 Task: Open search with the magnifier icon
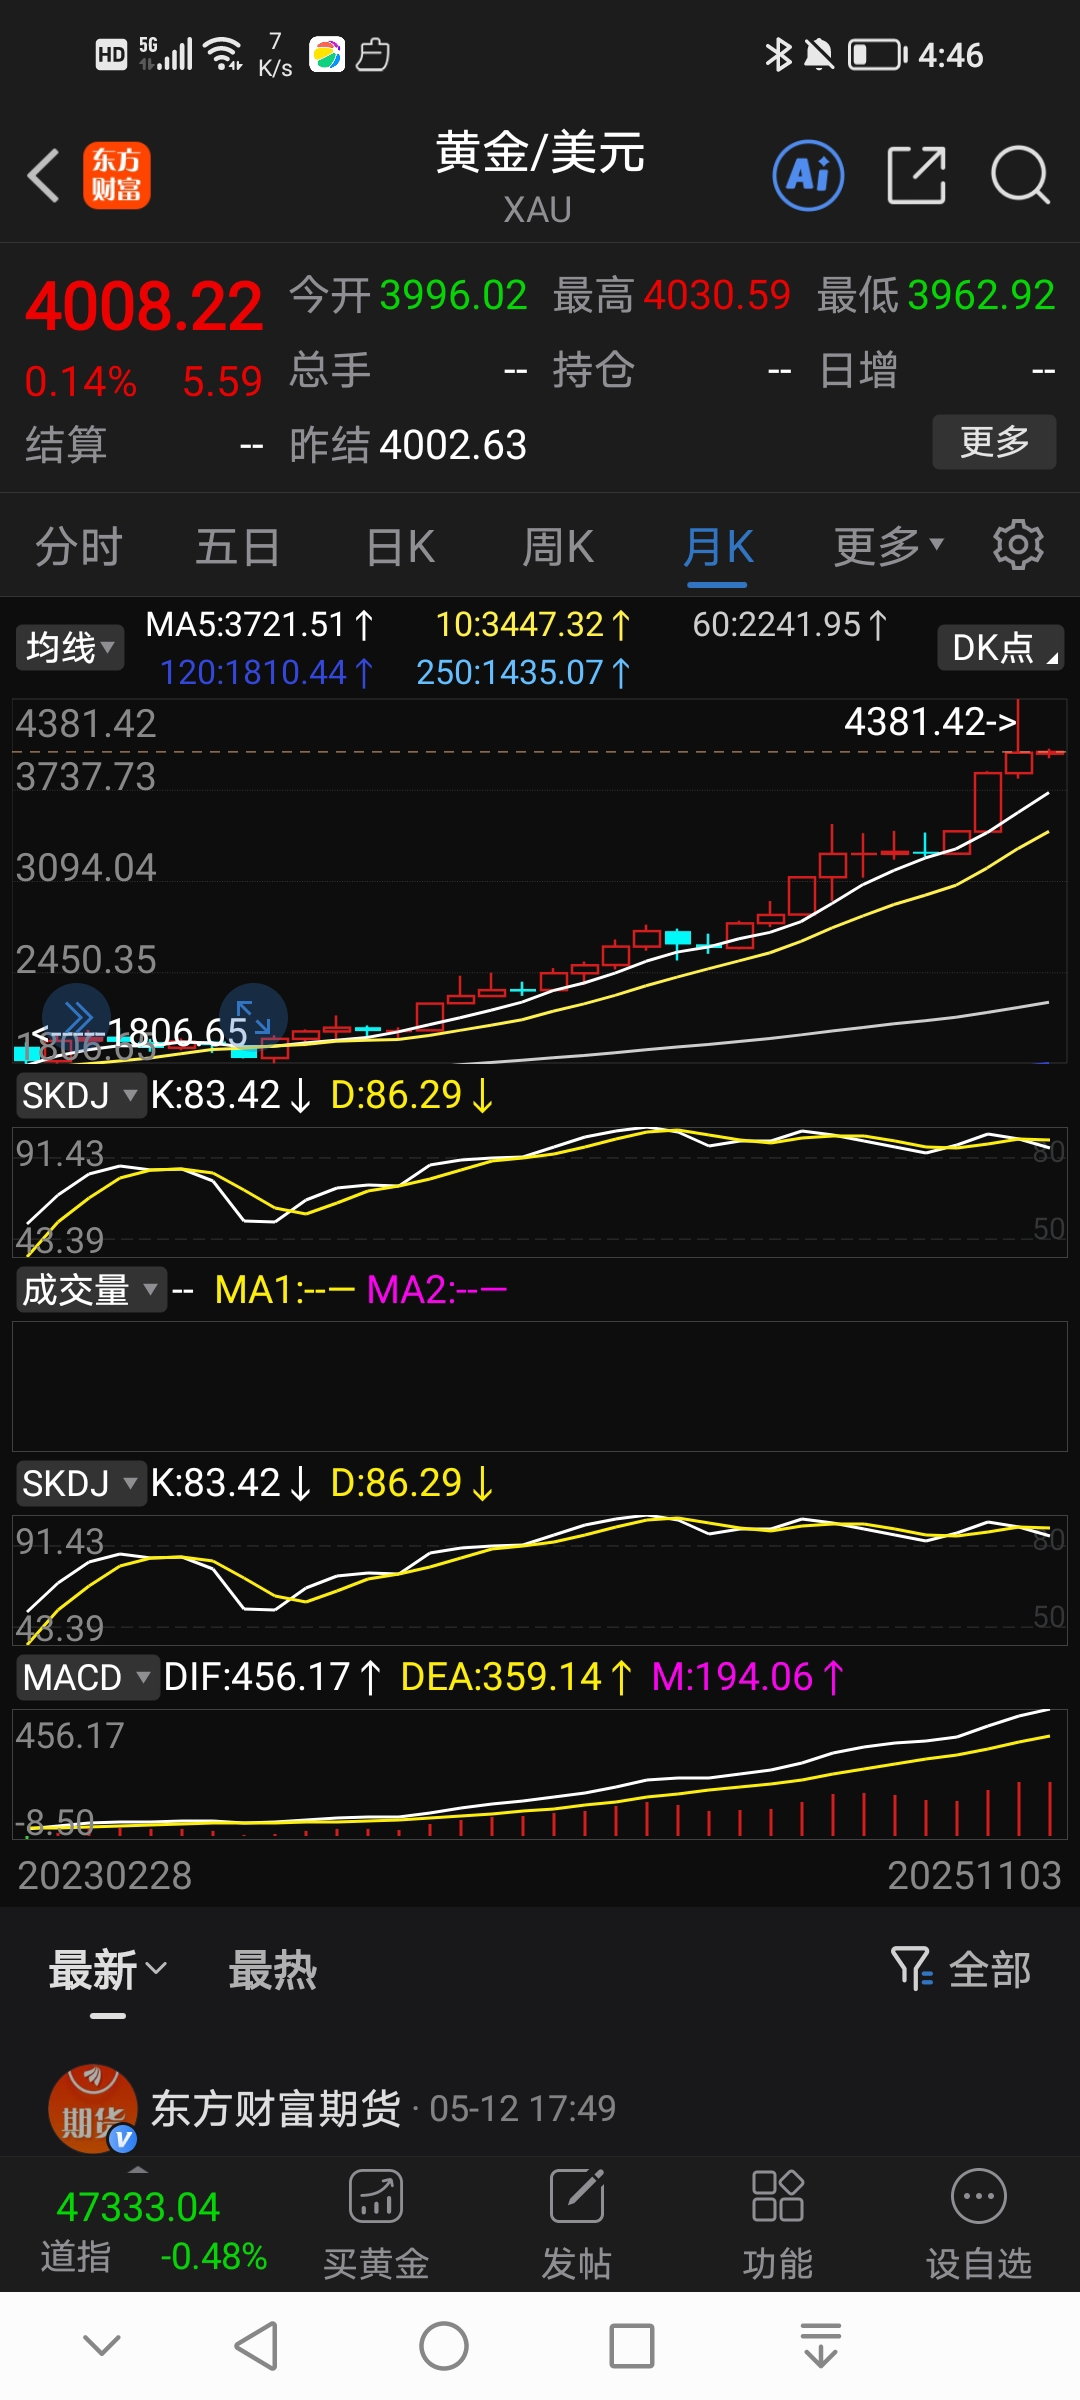[x=1020, y=175]
